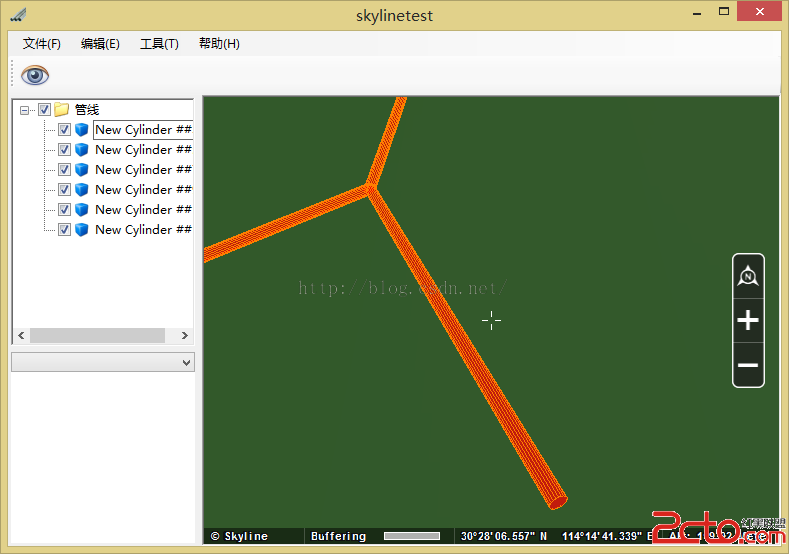Image resolution: width=789 pixels, height=554 pixels.
Task: Maximize the skylinetest window
Action: [x=724, y=12]
